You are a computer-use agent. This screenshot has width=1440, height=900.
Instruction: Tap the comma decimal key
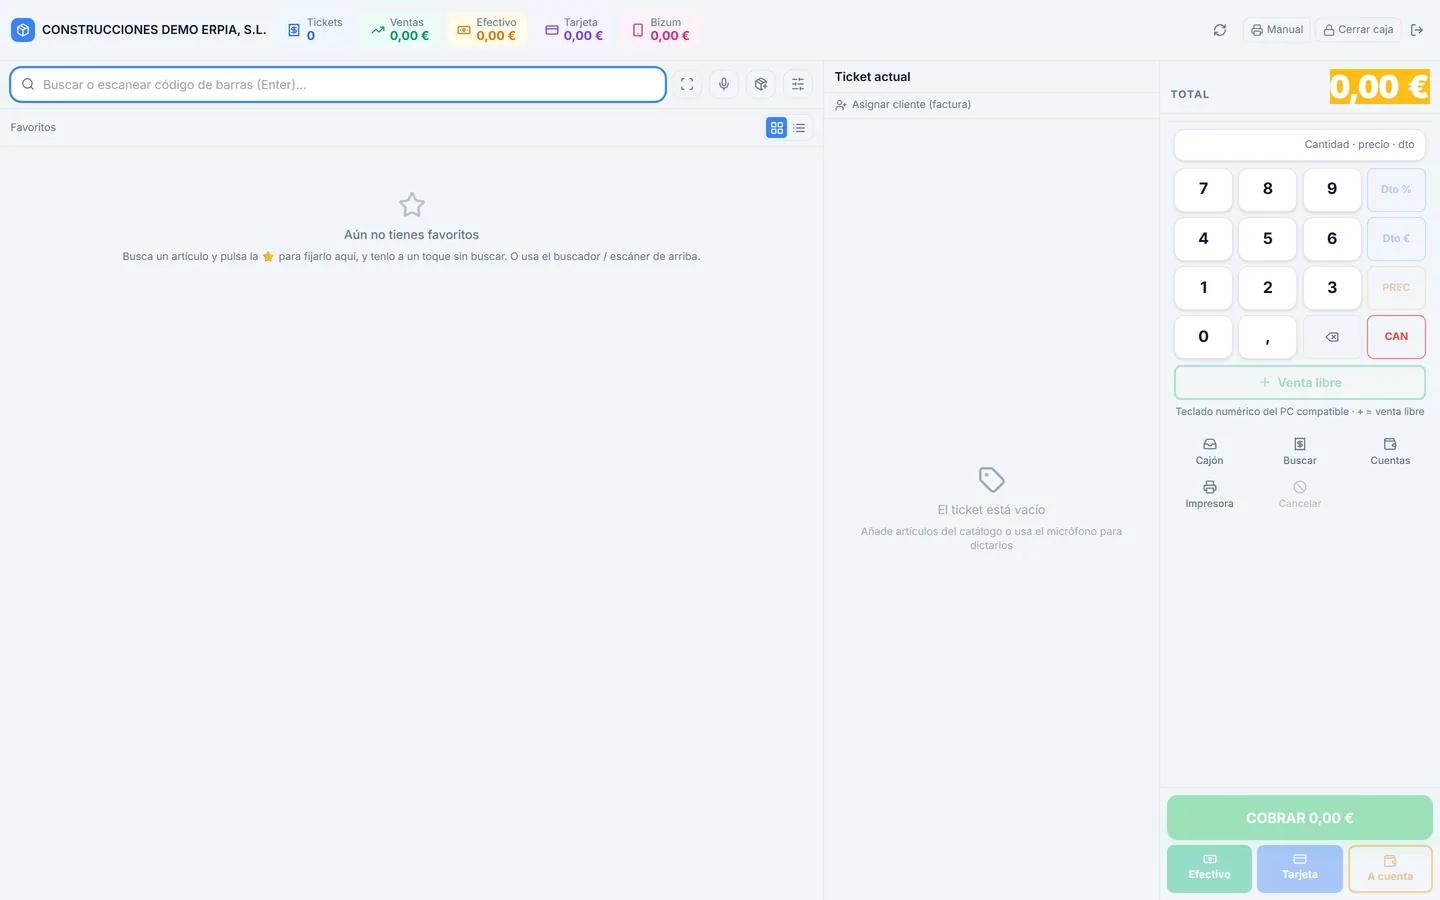tap(1268, 337)
